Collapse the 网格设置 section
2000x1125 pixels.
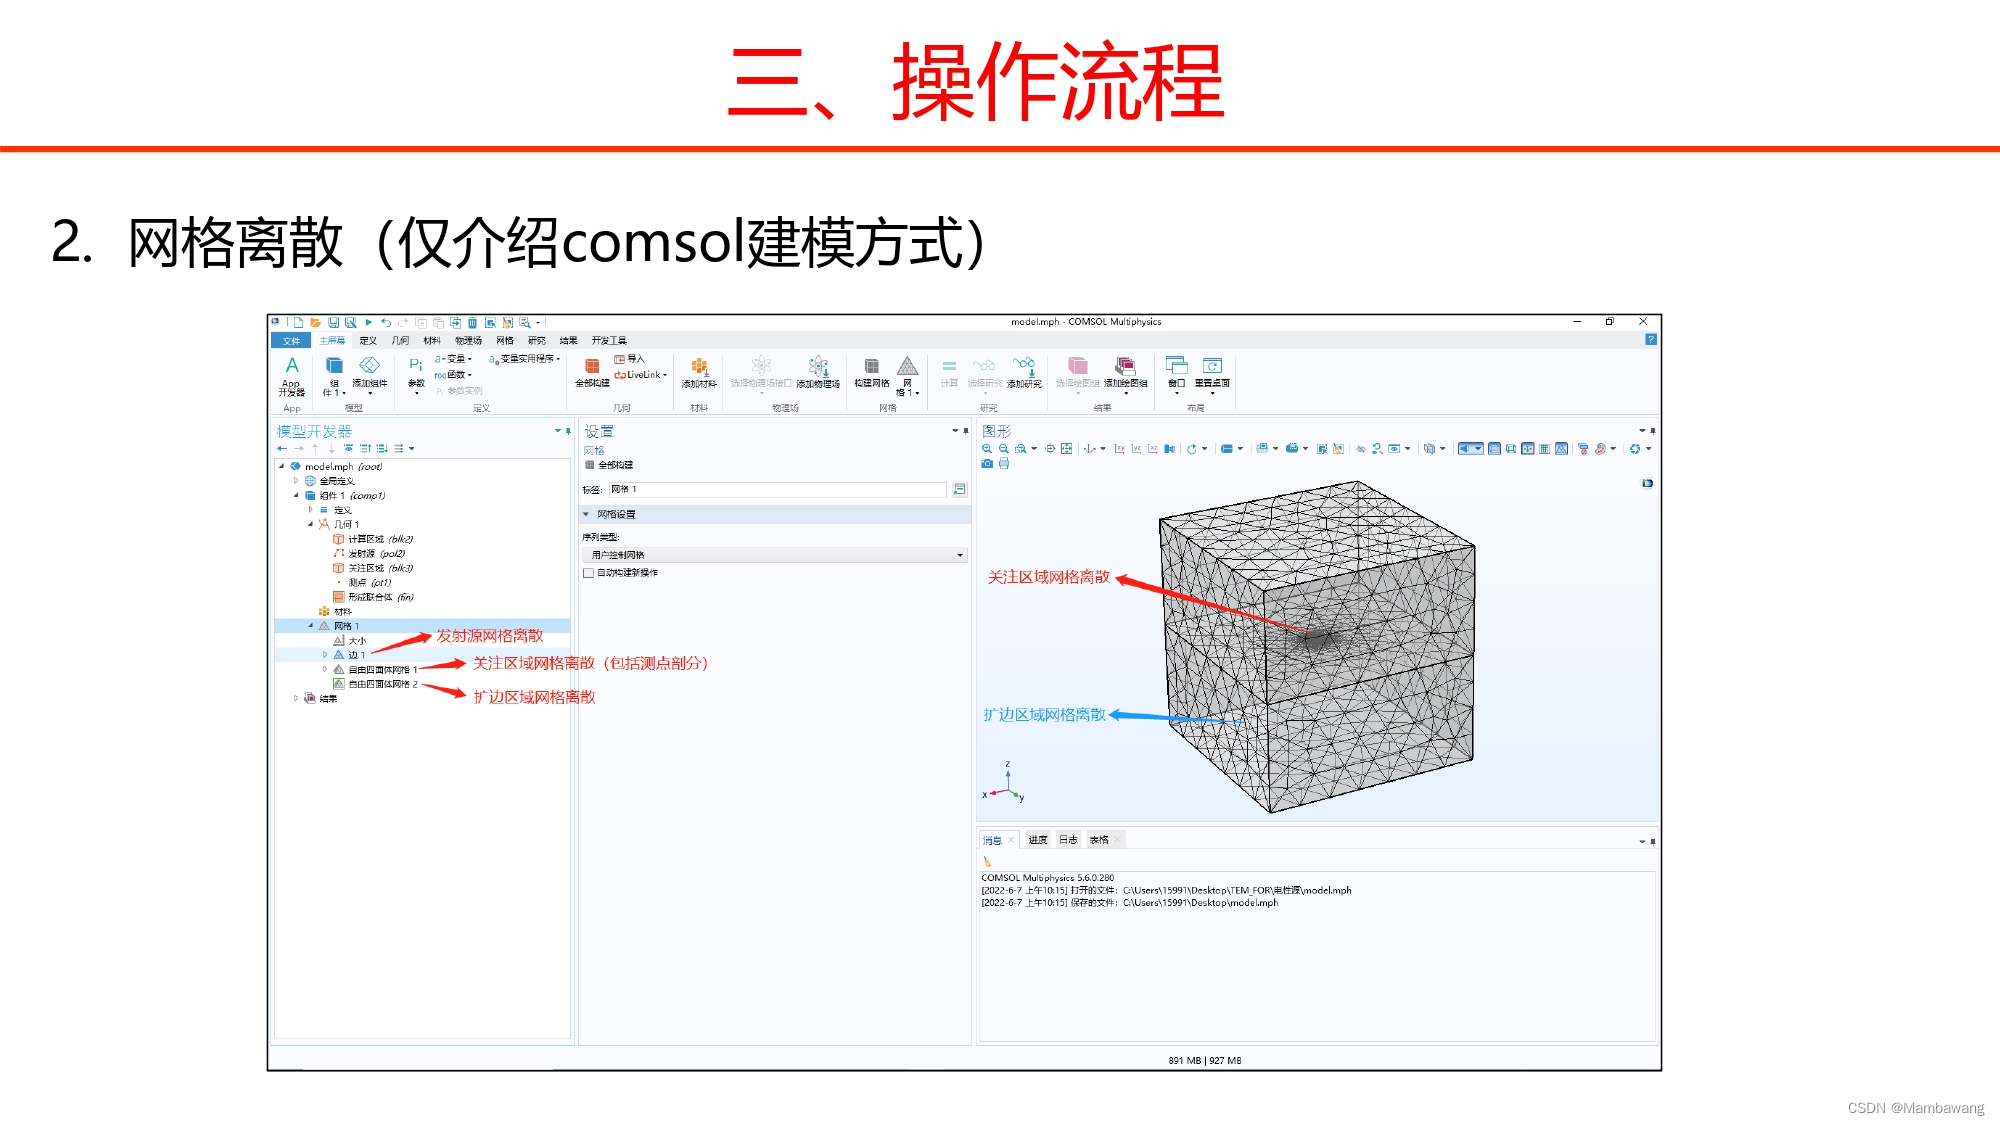pos(587,514)
